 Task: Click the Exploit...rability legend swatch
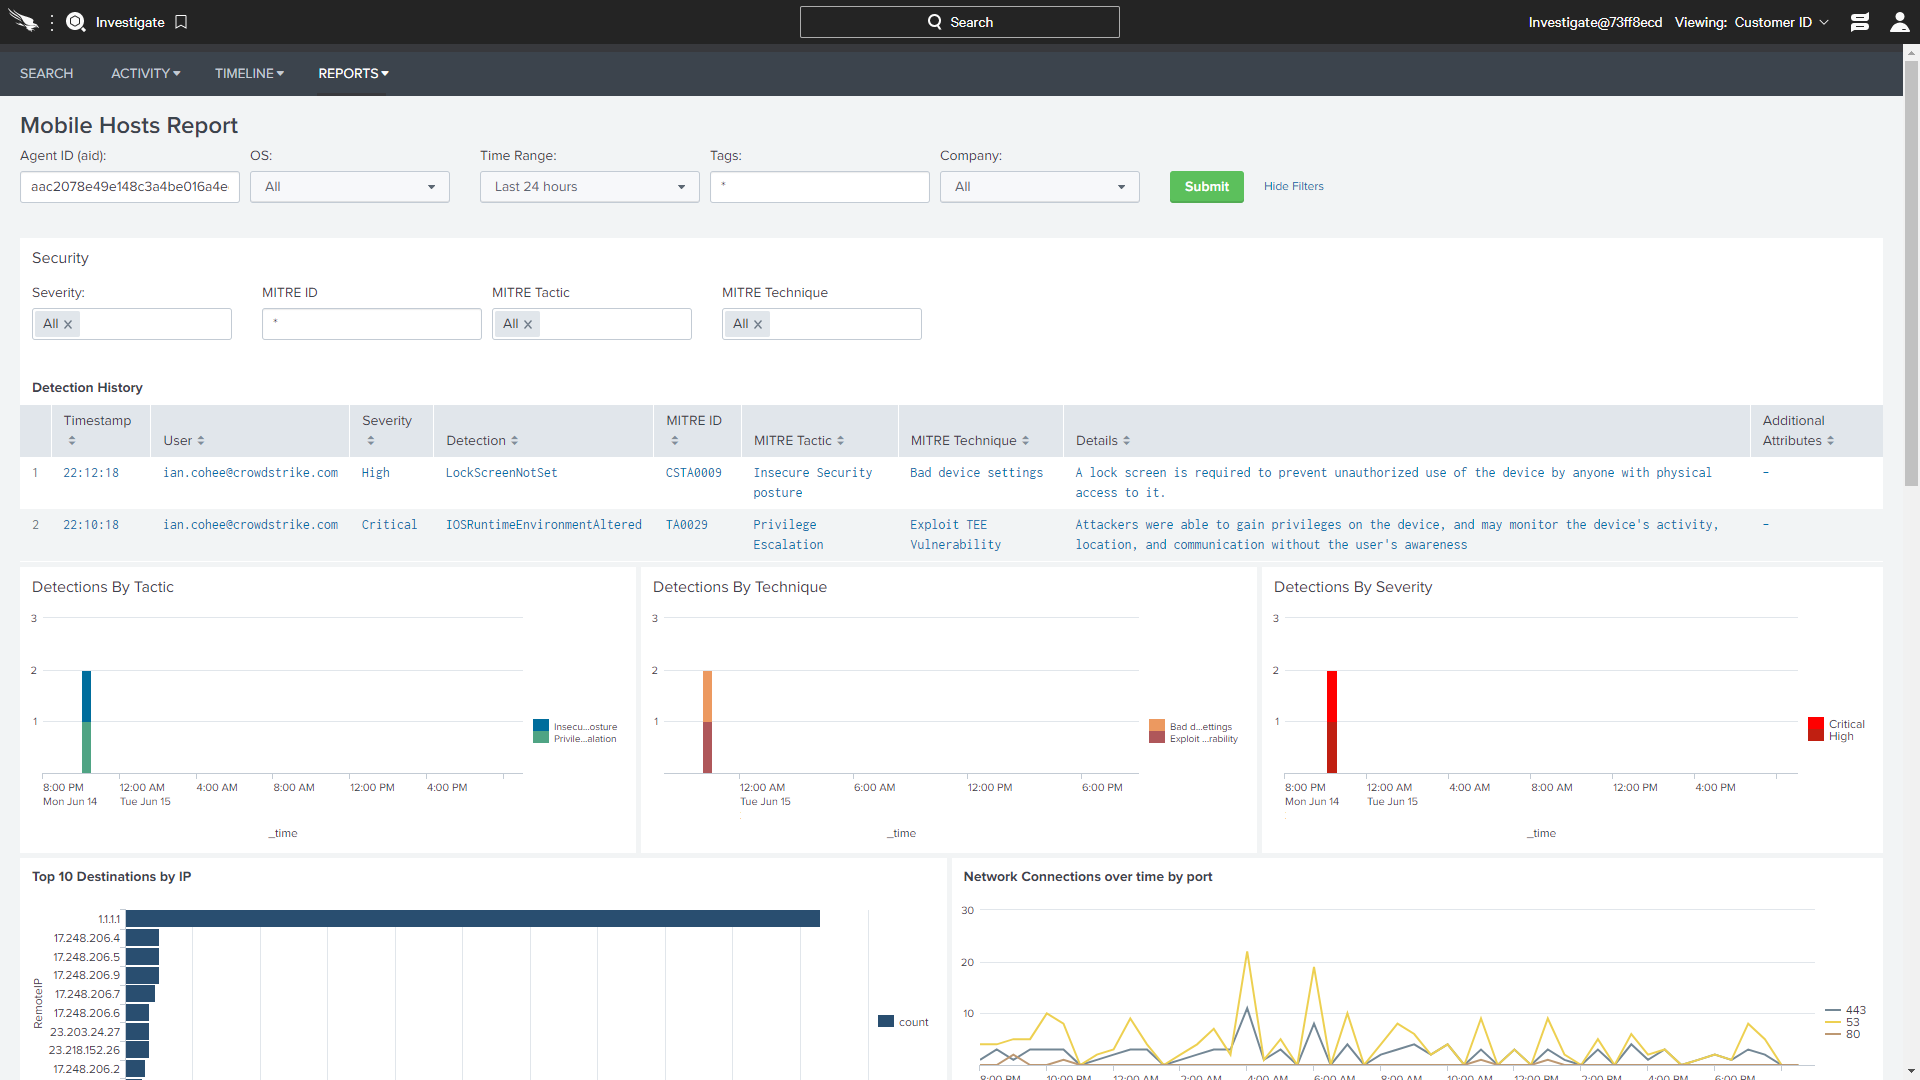1157,738
